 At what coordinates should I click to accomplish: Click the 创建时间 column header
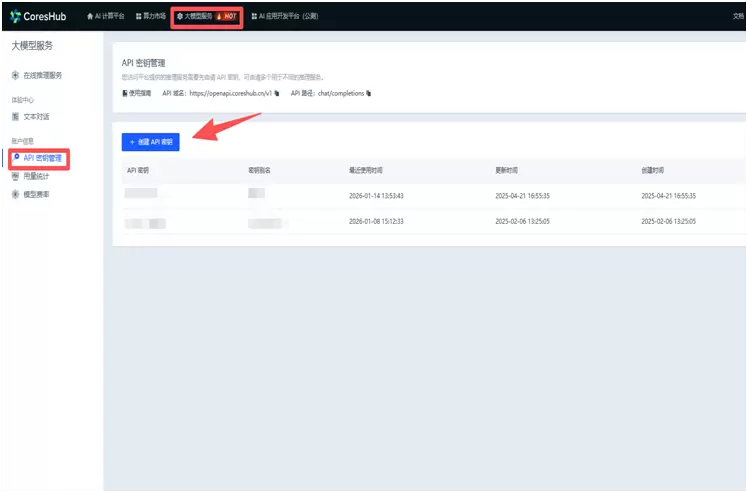tap(654, 171)
